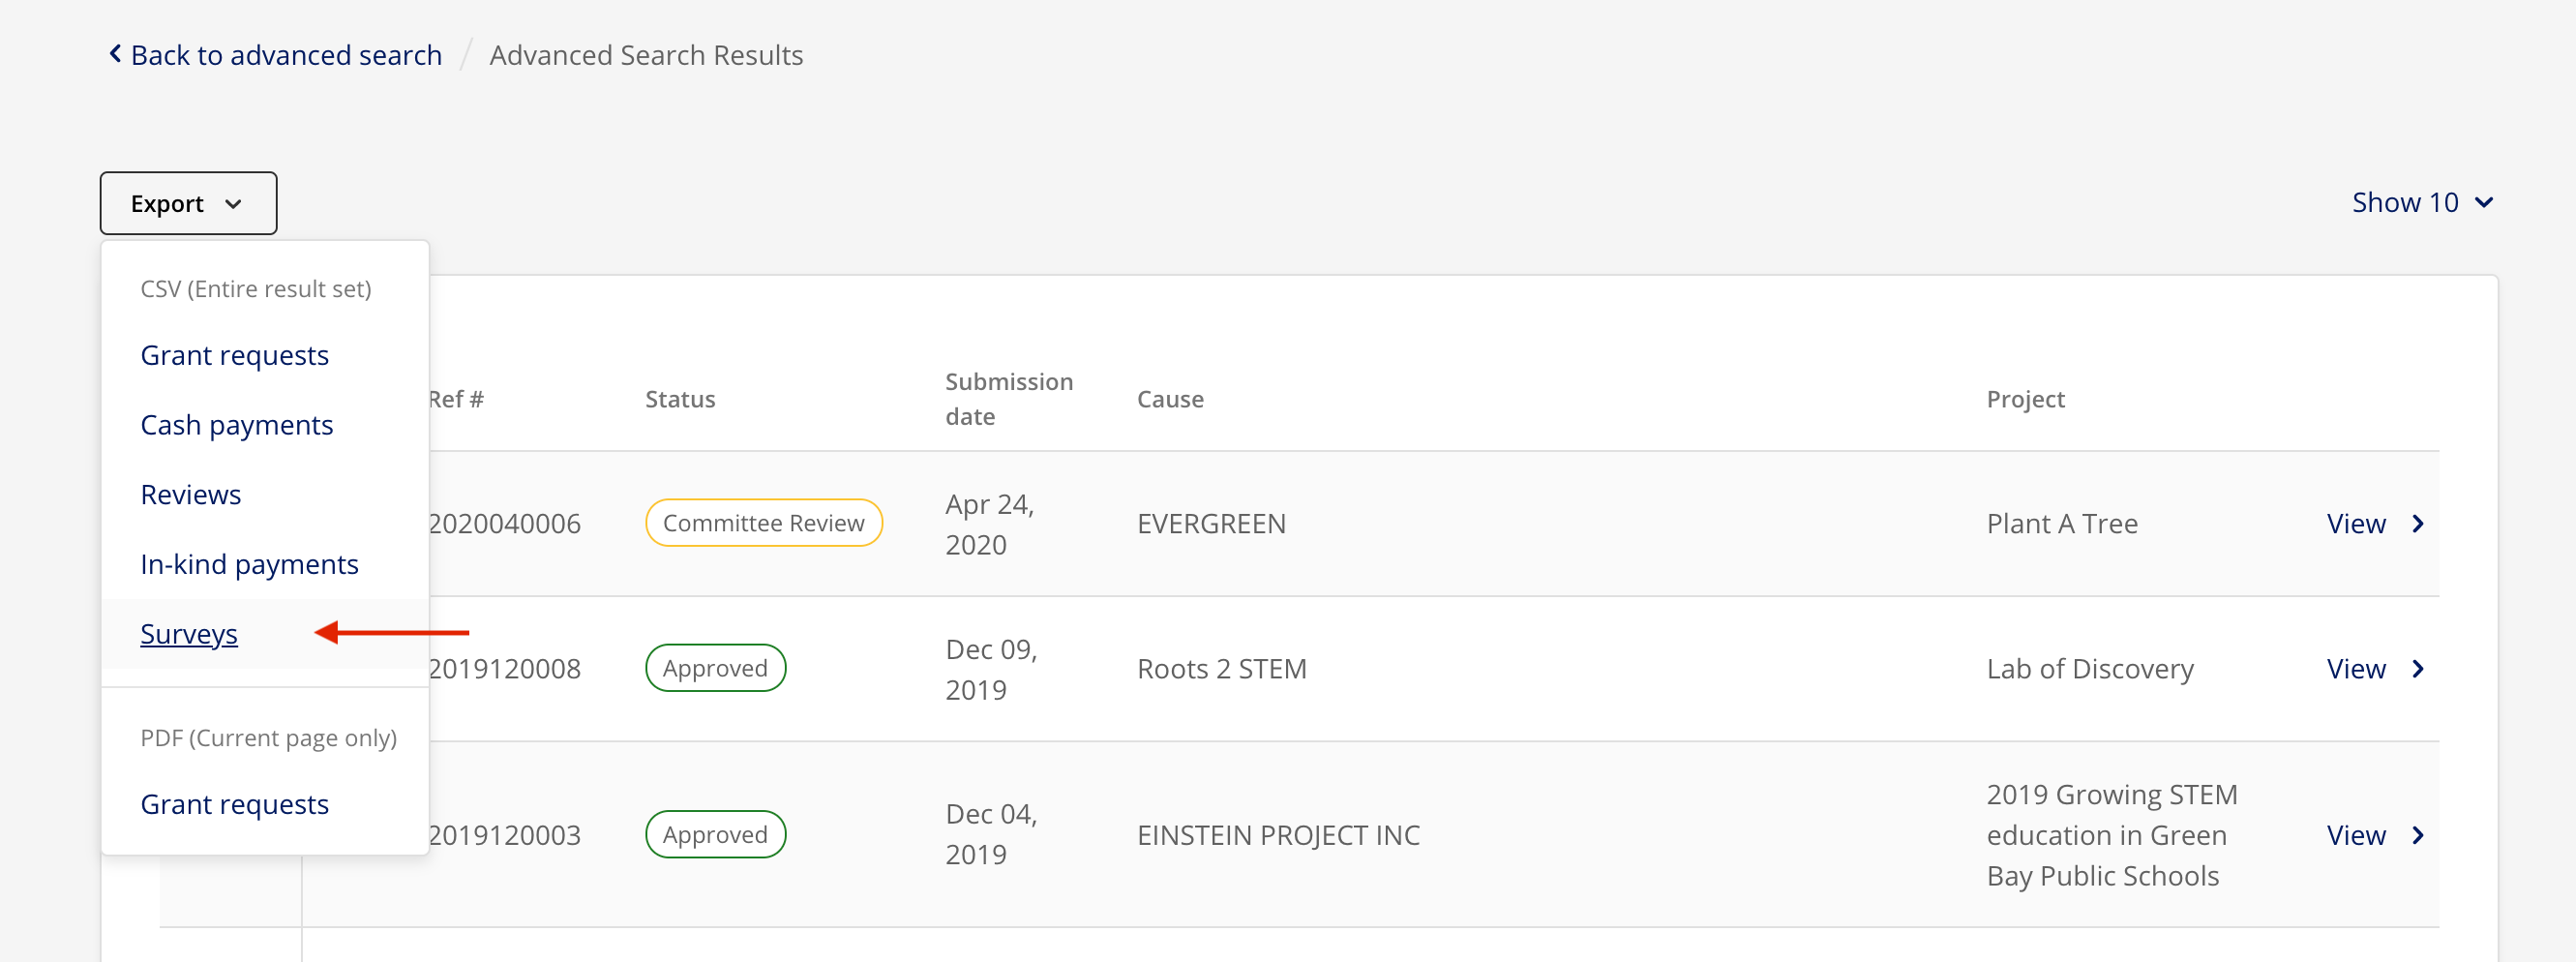Click the Status column header
Image resolution: width=2576 pixels, height=962 pixels.
pos(679,399)
